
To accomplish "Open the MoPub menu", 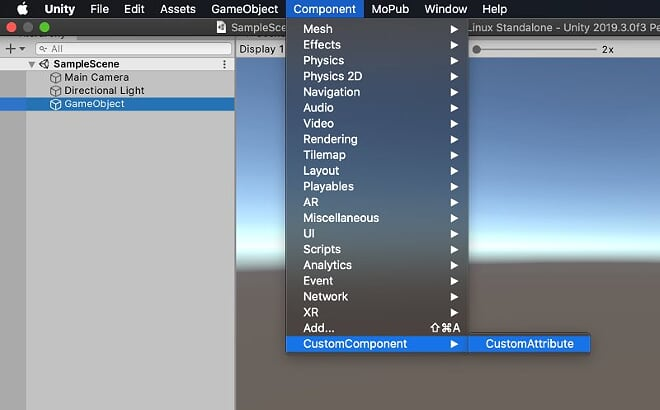I will [390, 9].
